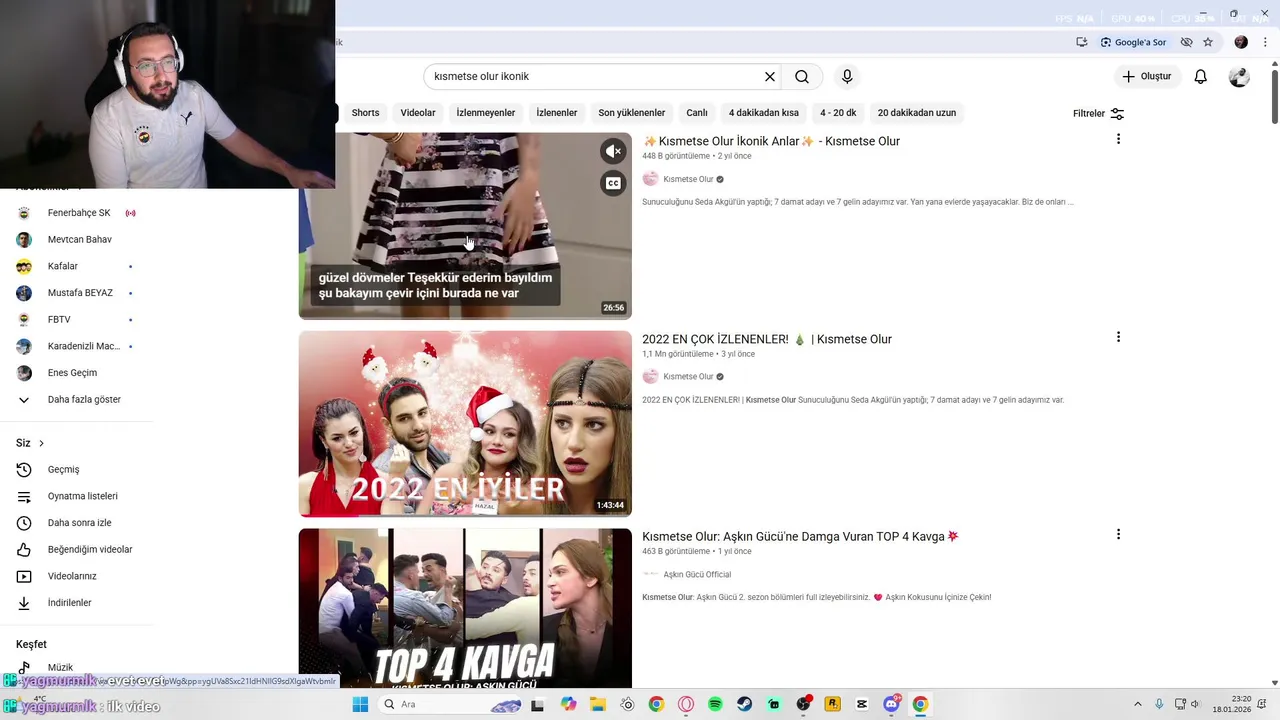Toggle captions with the CC icon
Viewport: 1280px width, 720px height.
coord(613,183)
